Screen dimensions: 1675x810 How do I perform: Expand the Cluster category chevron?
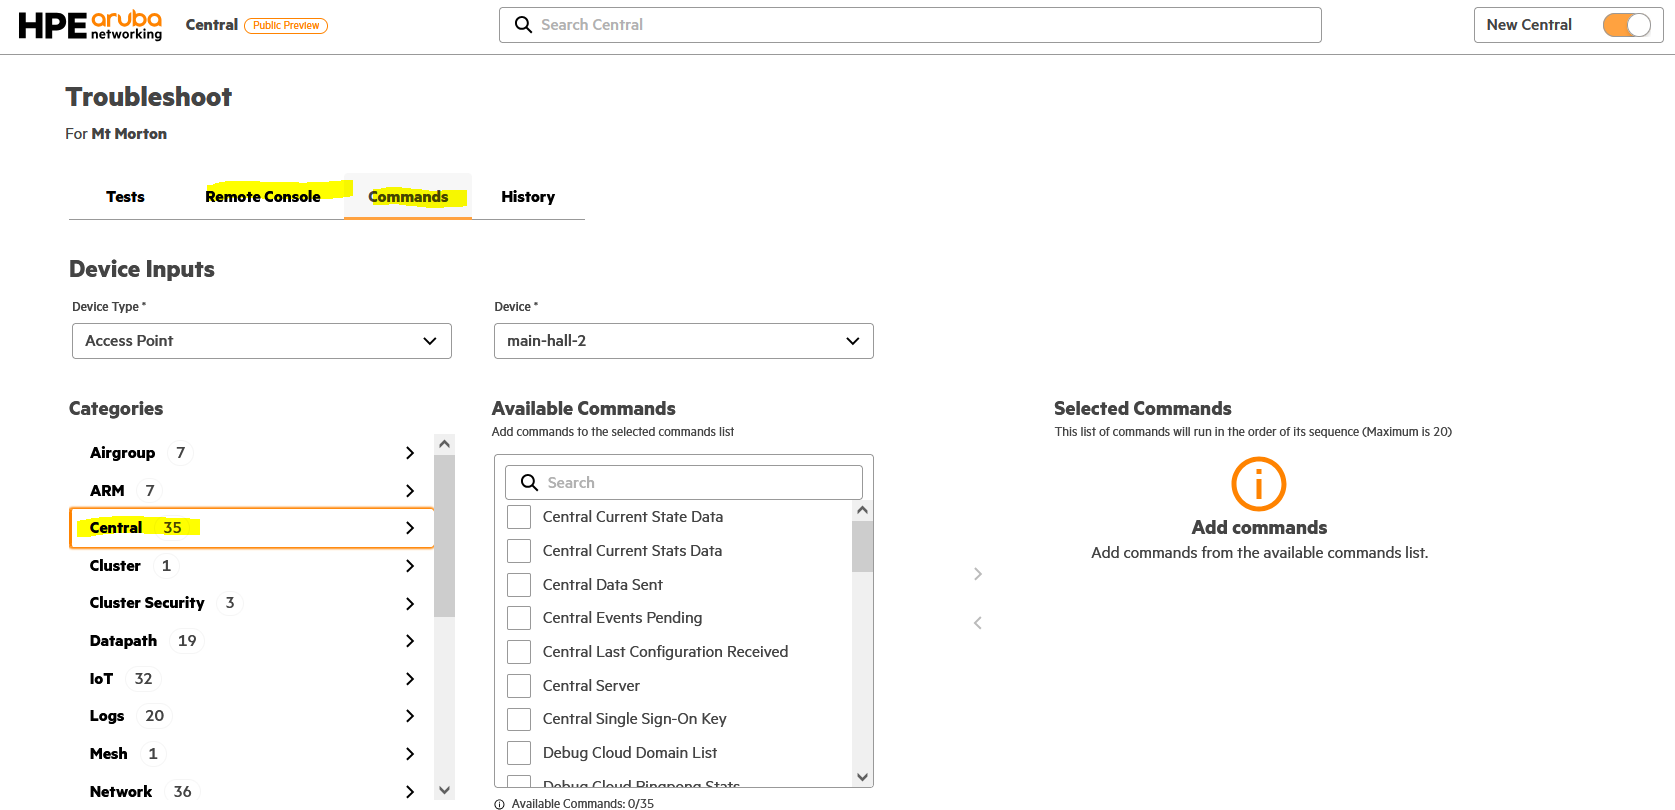pyautogui.click(x=410, y=566)
